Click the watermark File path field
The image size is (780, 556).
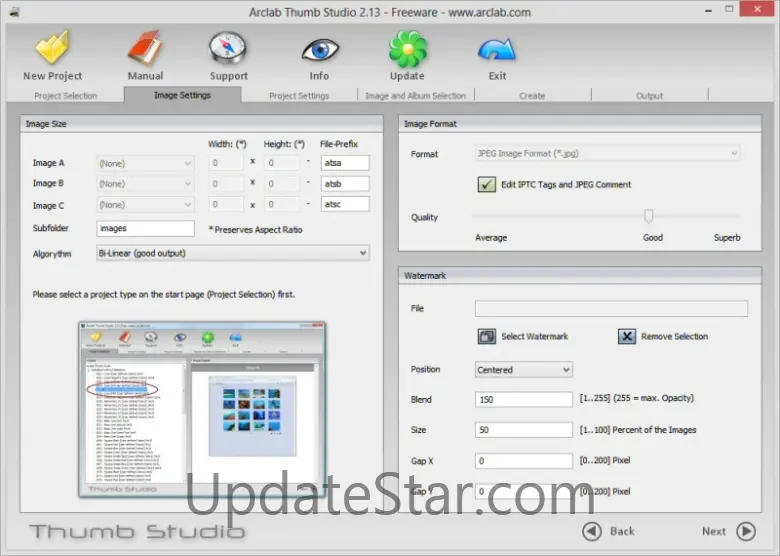[611, 308]
